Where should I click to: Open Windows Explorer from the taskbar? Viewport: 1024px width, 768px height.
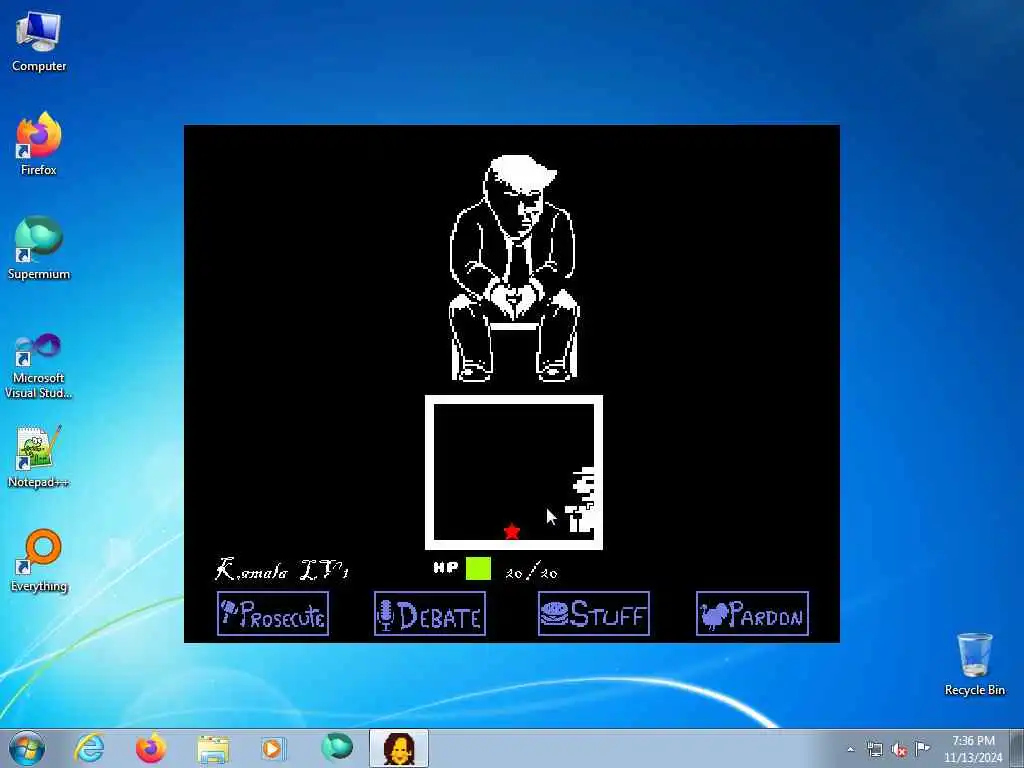213,748
